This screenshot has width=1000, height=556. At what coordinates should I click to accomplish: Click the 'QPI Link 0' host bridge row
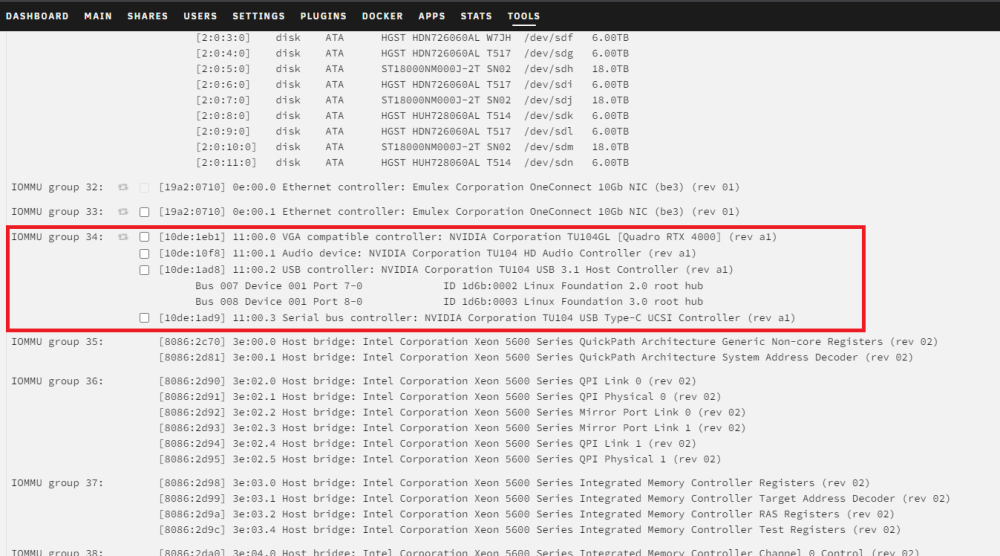click(x=427, y=381)
